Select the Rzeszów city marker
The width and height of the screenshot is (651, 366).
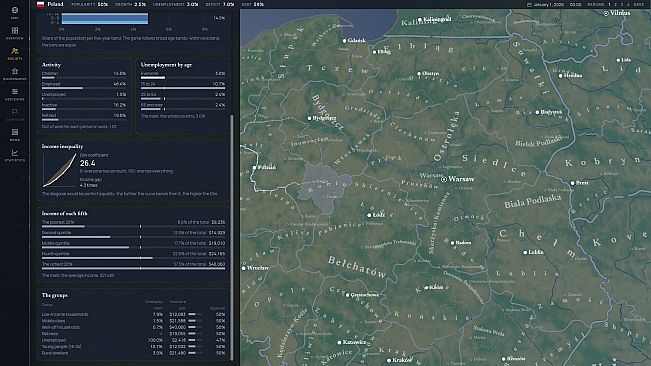(x=503, y=359)
